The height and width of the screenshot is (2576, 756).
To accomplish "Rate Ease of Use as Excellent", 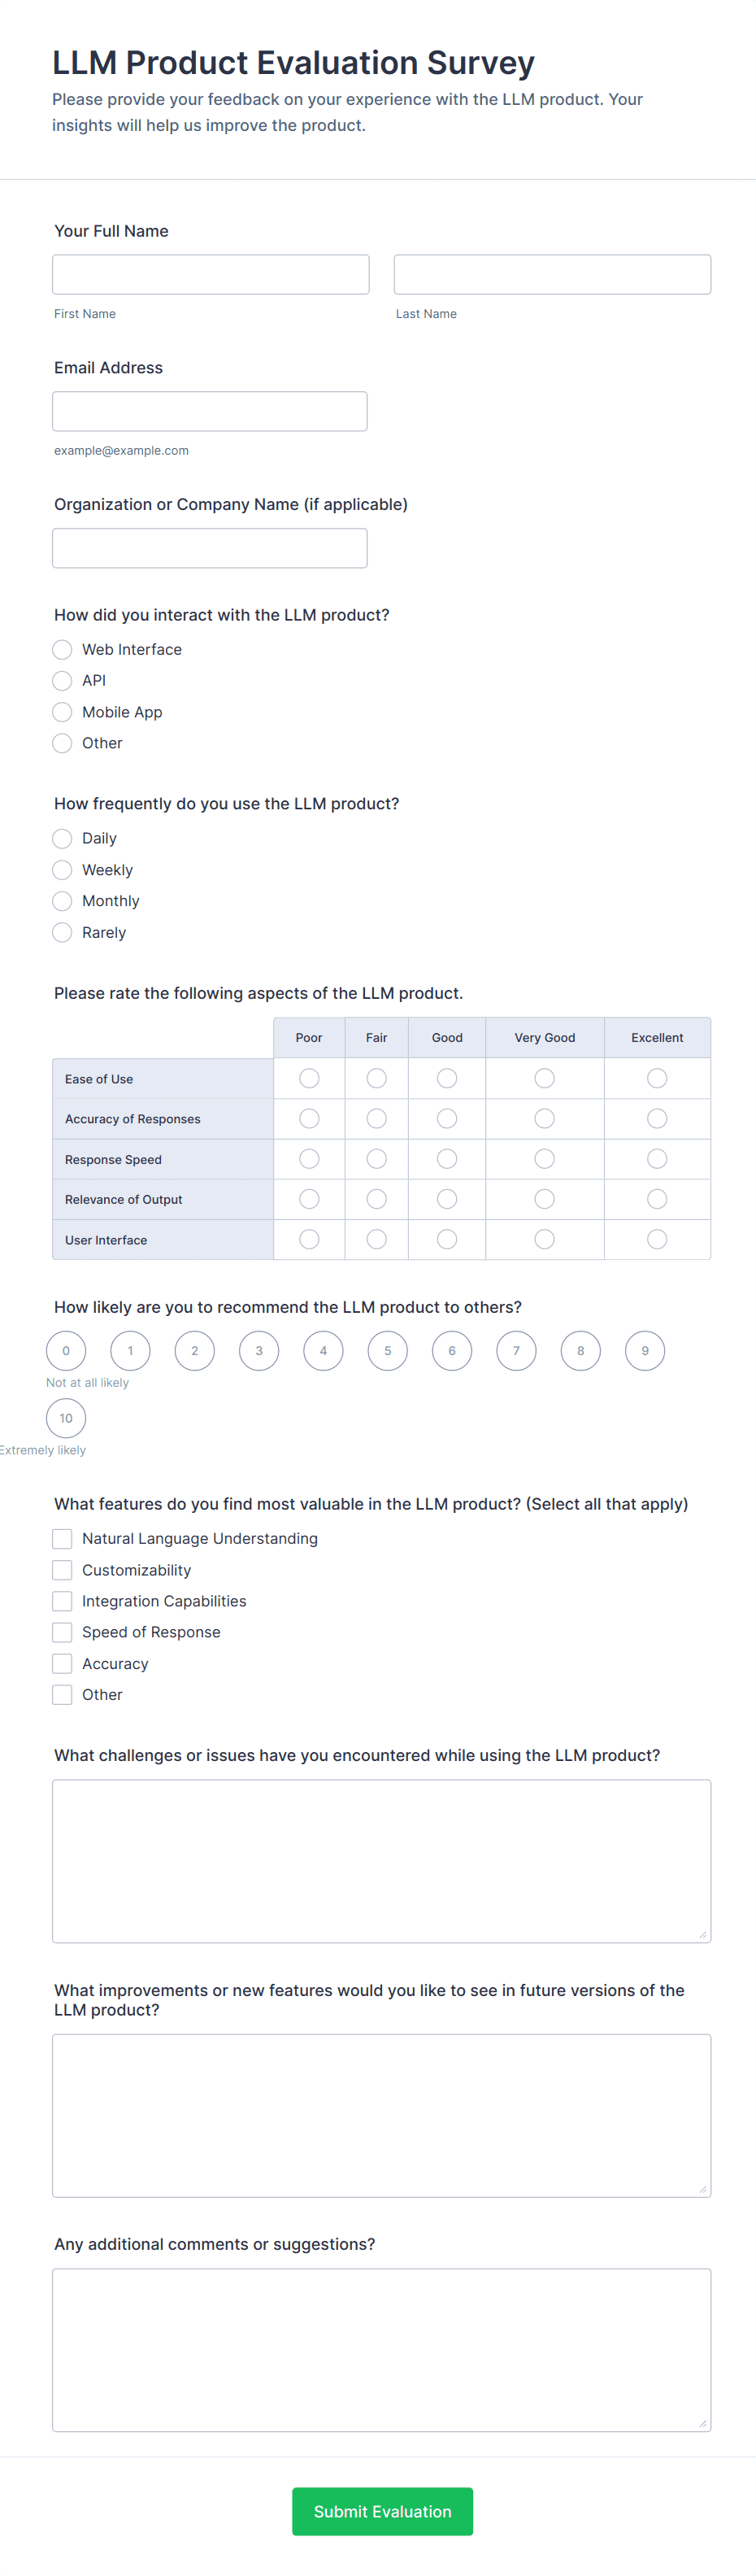I will pyautogui.click(x=657, y=1078).
